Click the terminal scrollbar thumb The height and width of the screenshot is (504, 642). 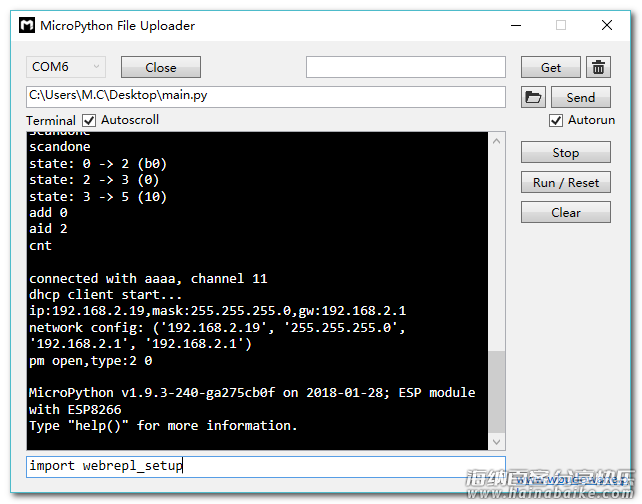pos(497,392)
